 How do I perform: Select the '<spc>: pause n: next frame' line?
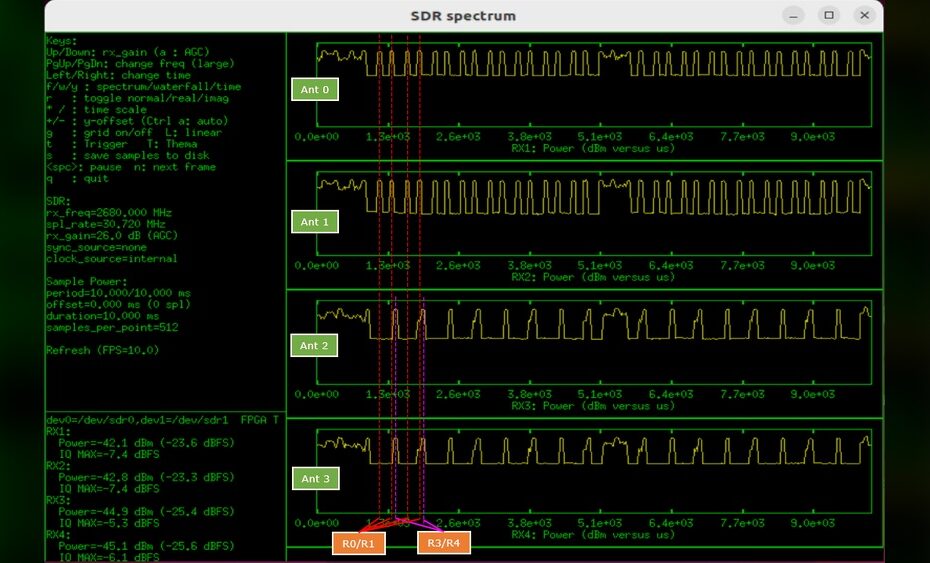[131, 167]
